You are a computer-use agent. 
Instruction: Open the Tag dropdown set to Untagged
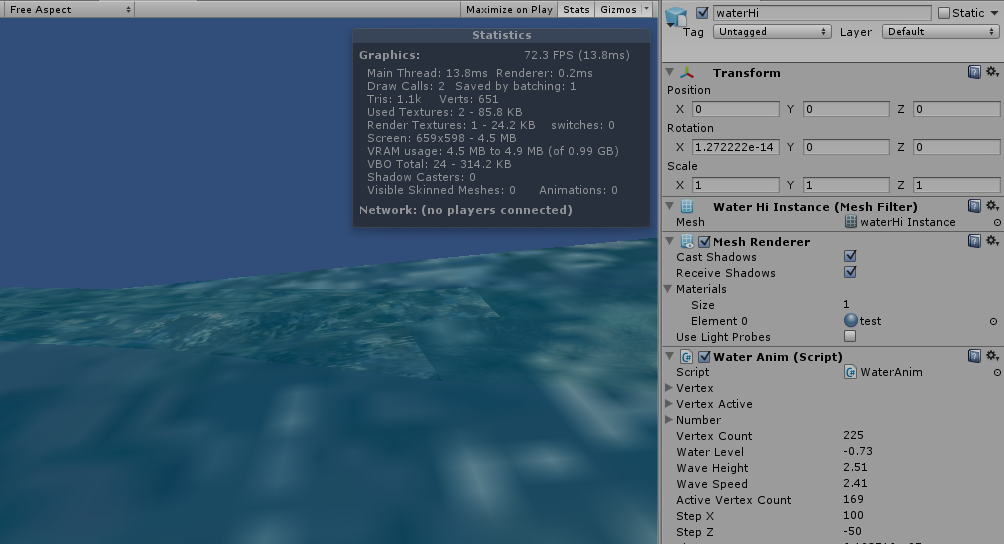tap(771, 32)
